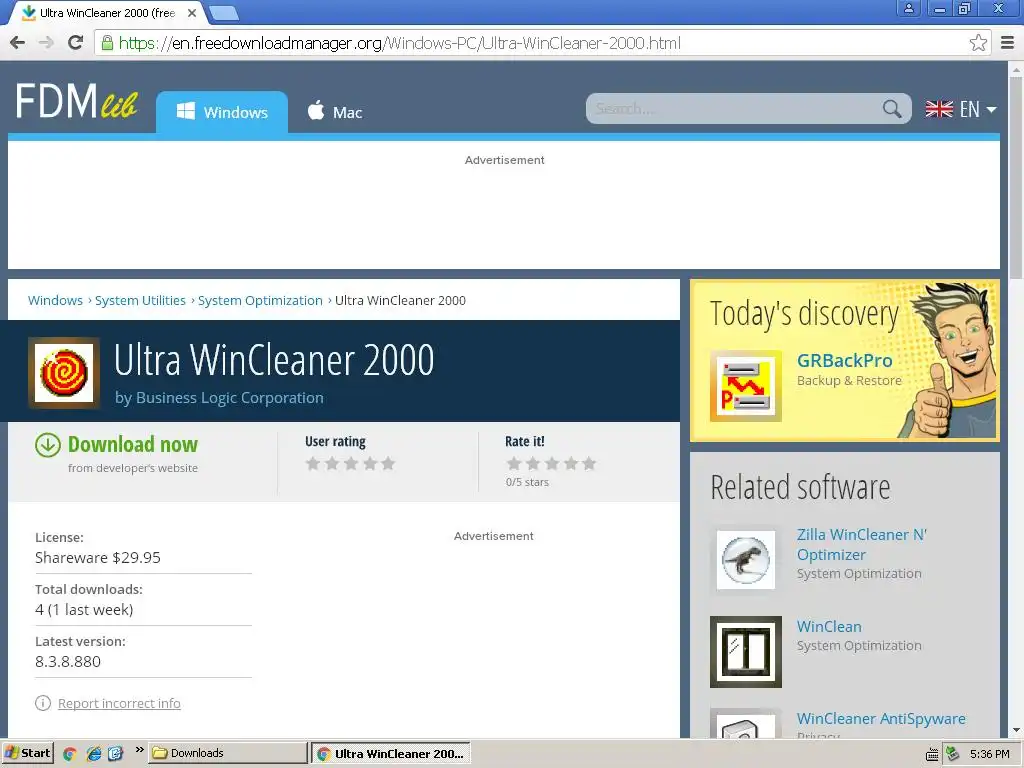
Task: Switch to the Windows tab
Action: [x=222, y=112]
